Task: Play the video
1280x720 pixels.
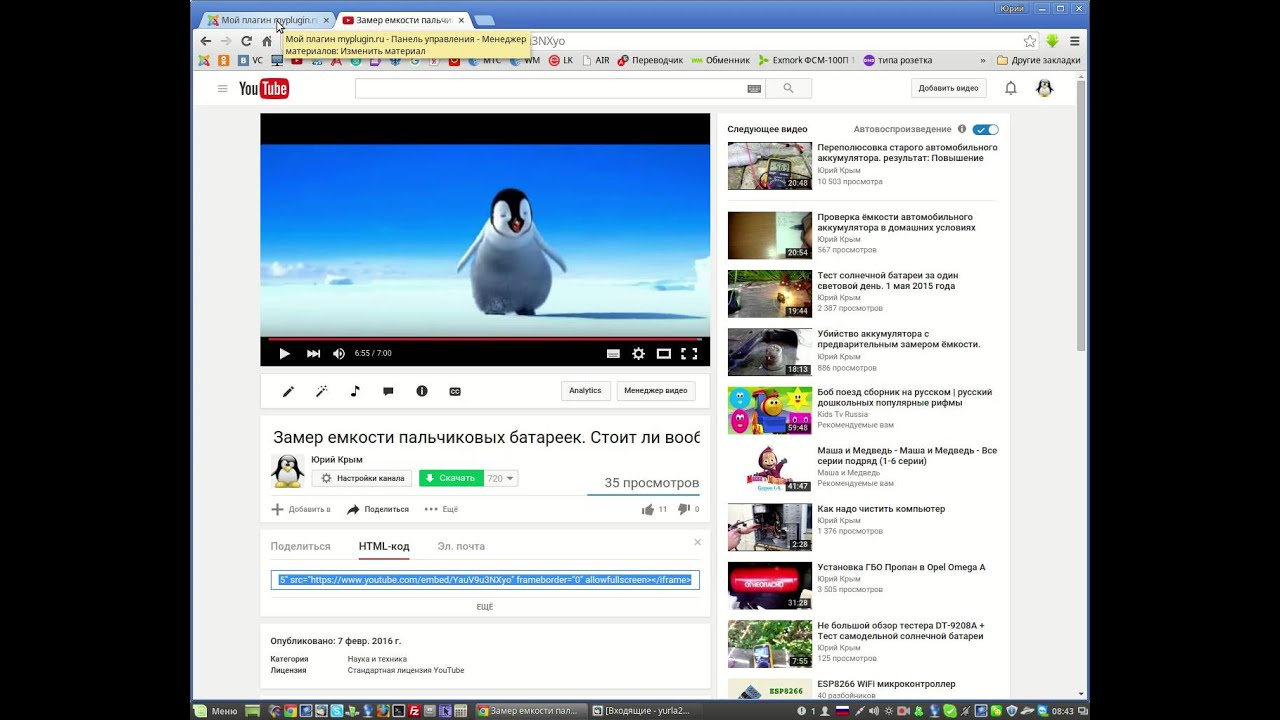Action: pyautogui.click(x=284, y=354)
